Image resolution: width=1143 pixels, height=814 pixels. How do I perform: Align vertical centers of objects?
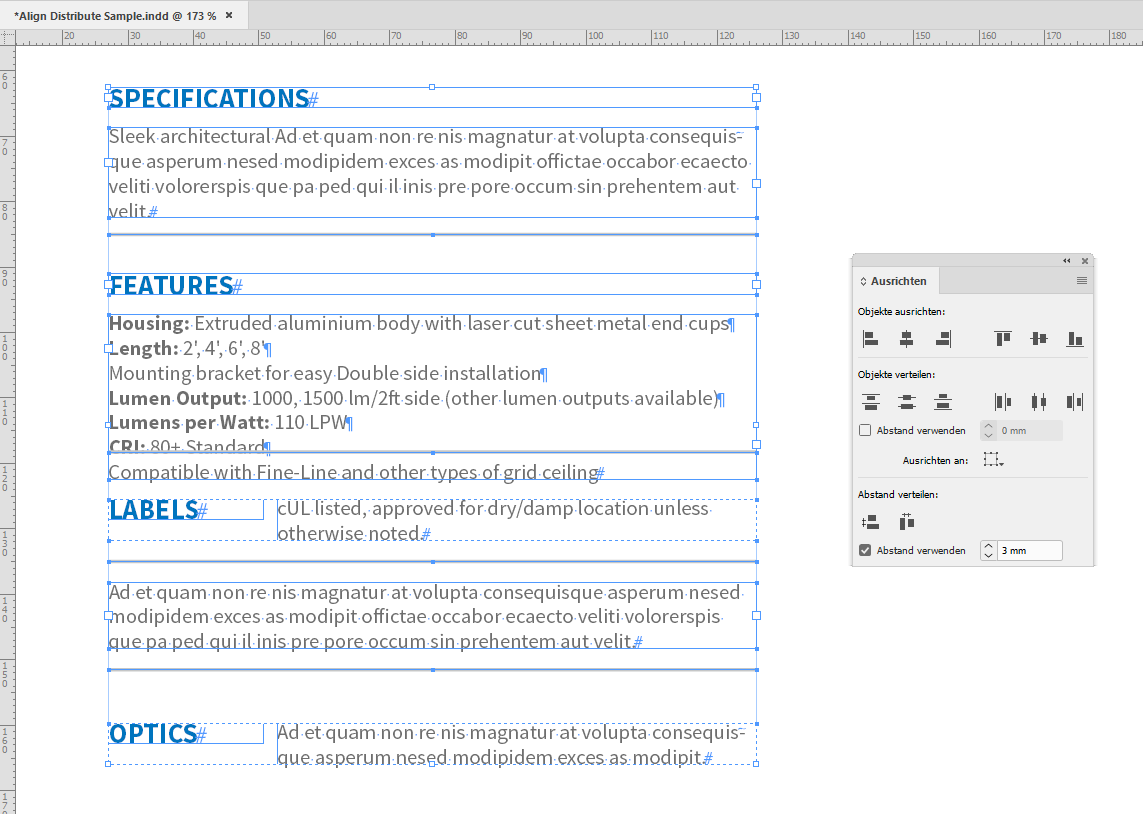[x=1039, y=339]
